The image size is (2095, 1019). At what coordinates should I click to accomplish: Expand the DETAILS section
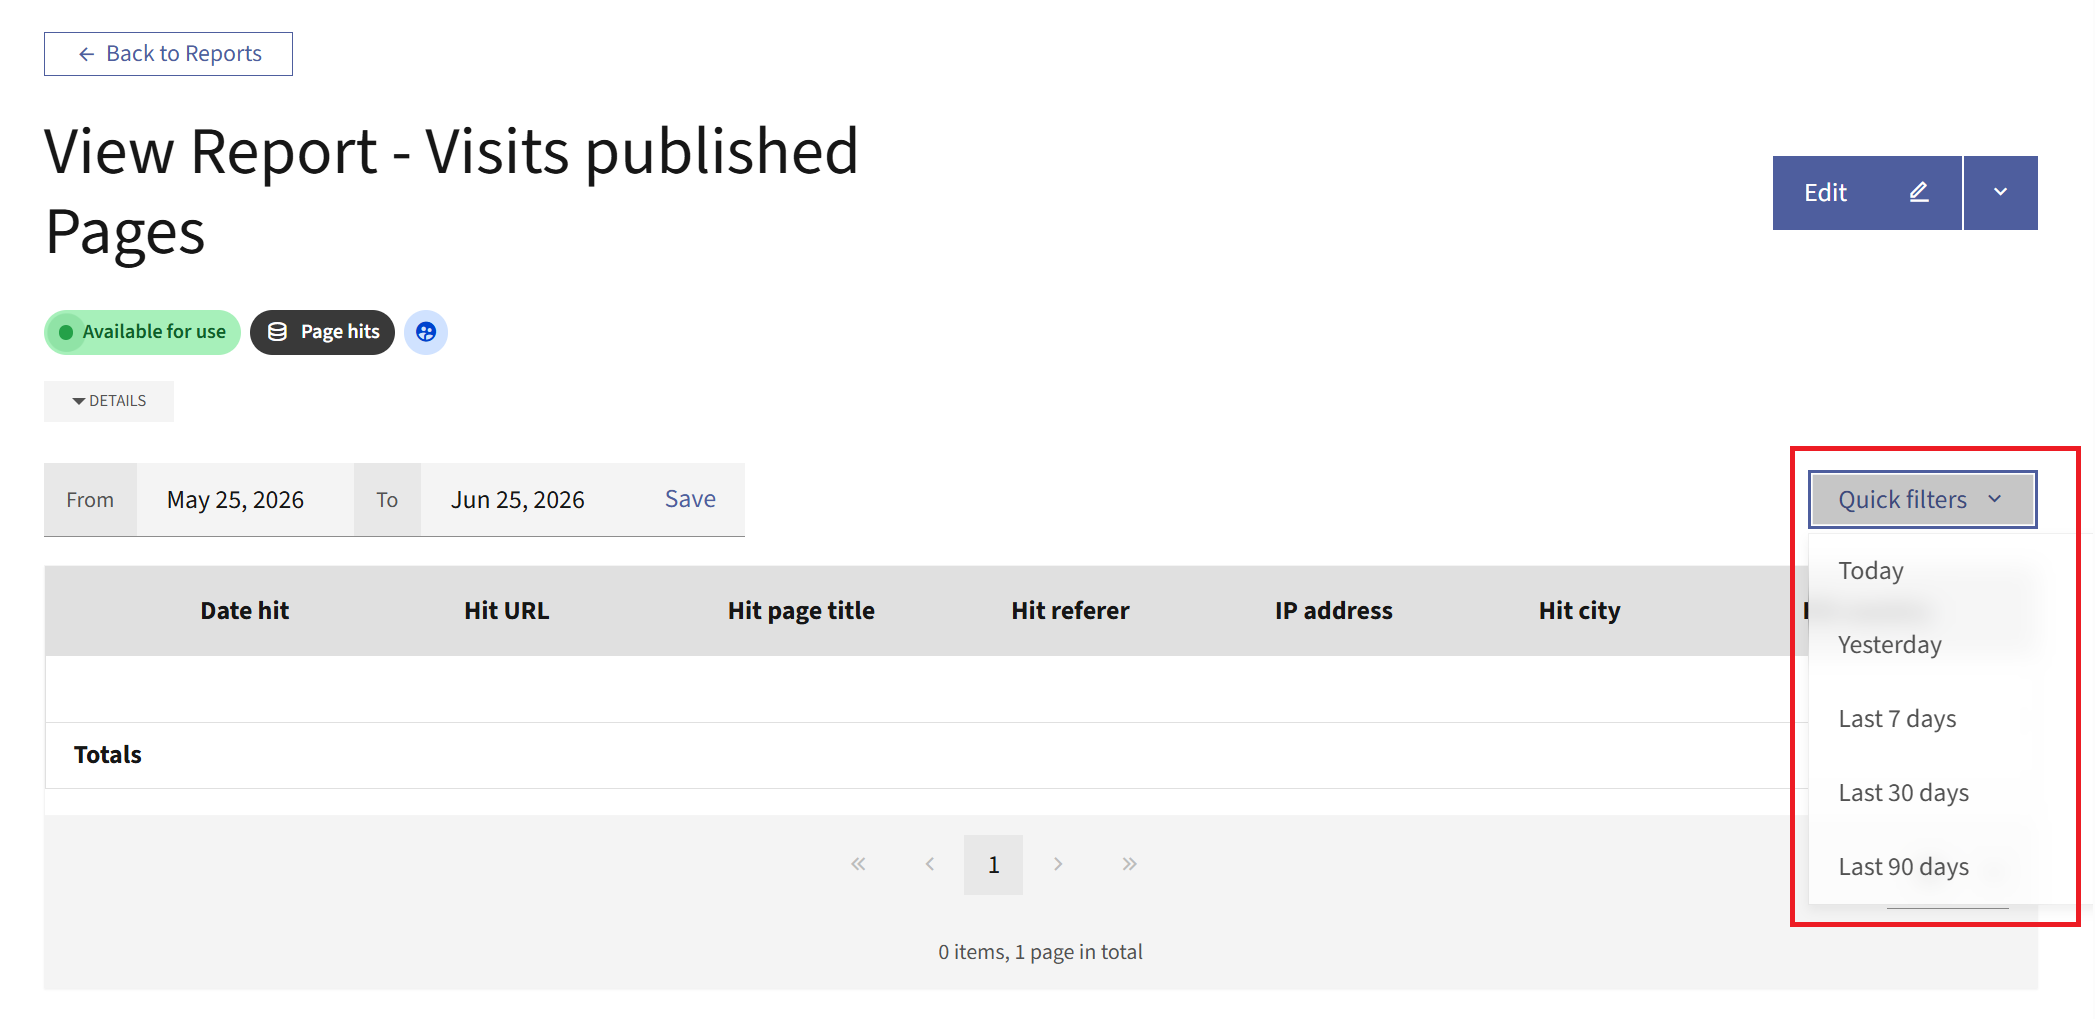109,401
